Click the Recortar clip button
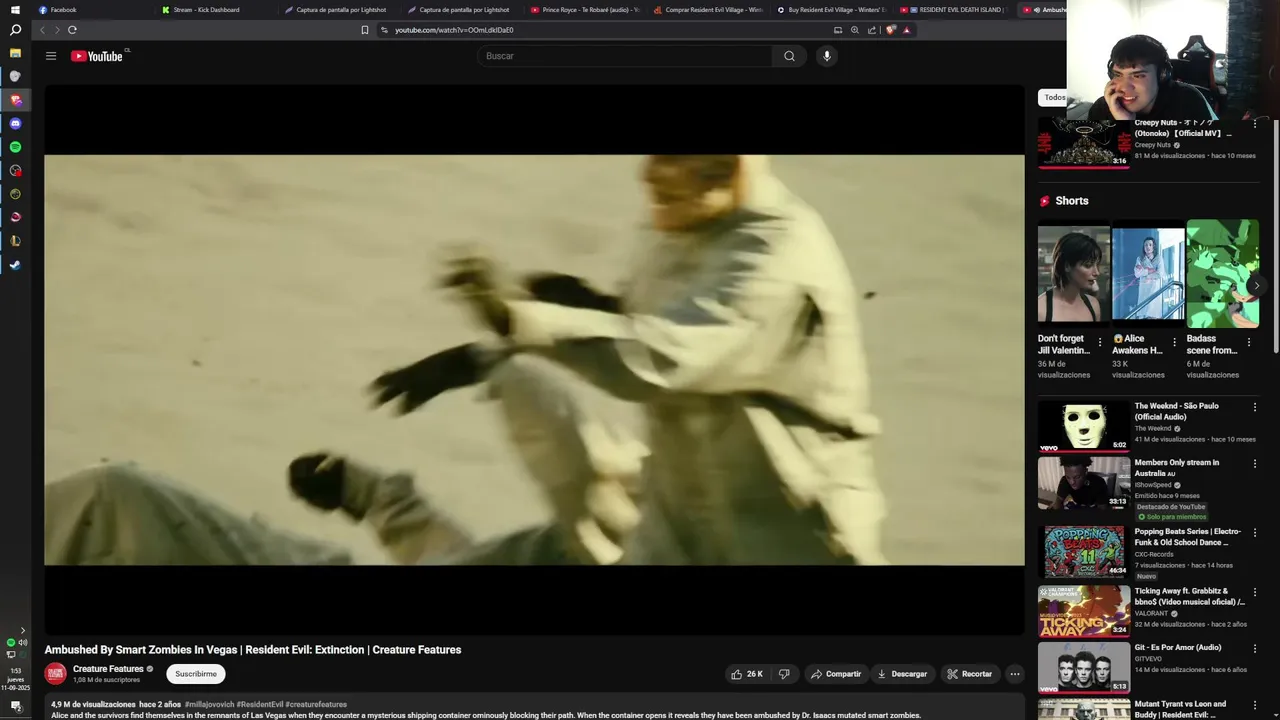The width and height of the screenshot is (1280, 720). pos(969,674)
